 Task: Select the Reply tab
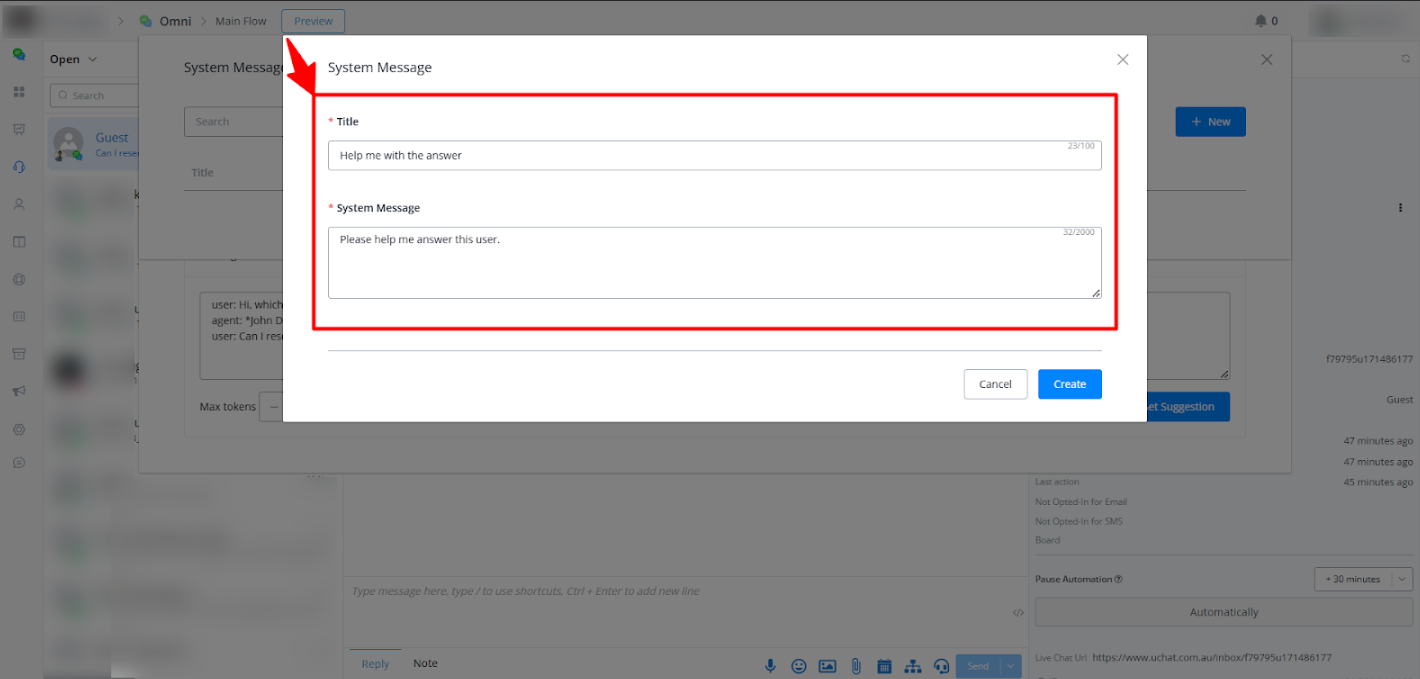375,664
